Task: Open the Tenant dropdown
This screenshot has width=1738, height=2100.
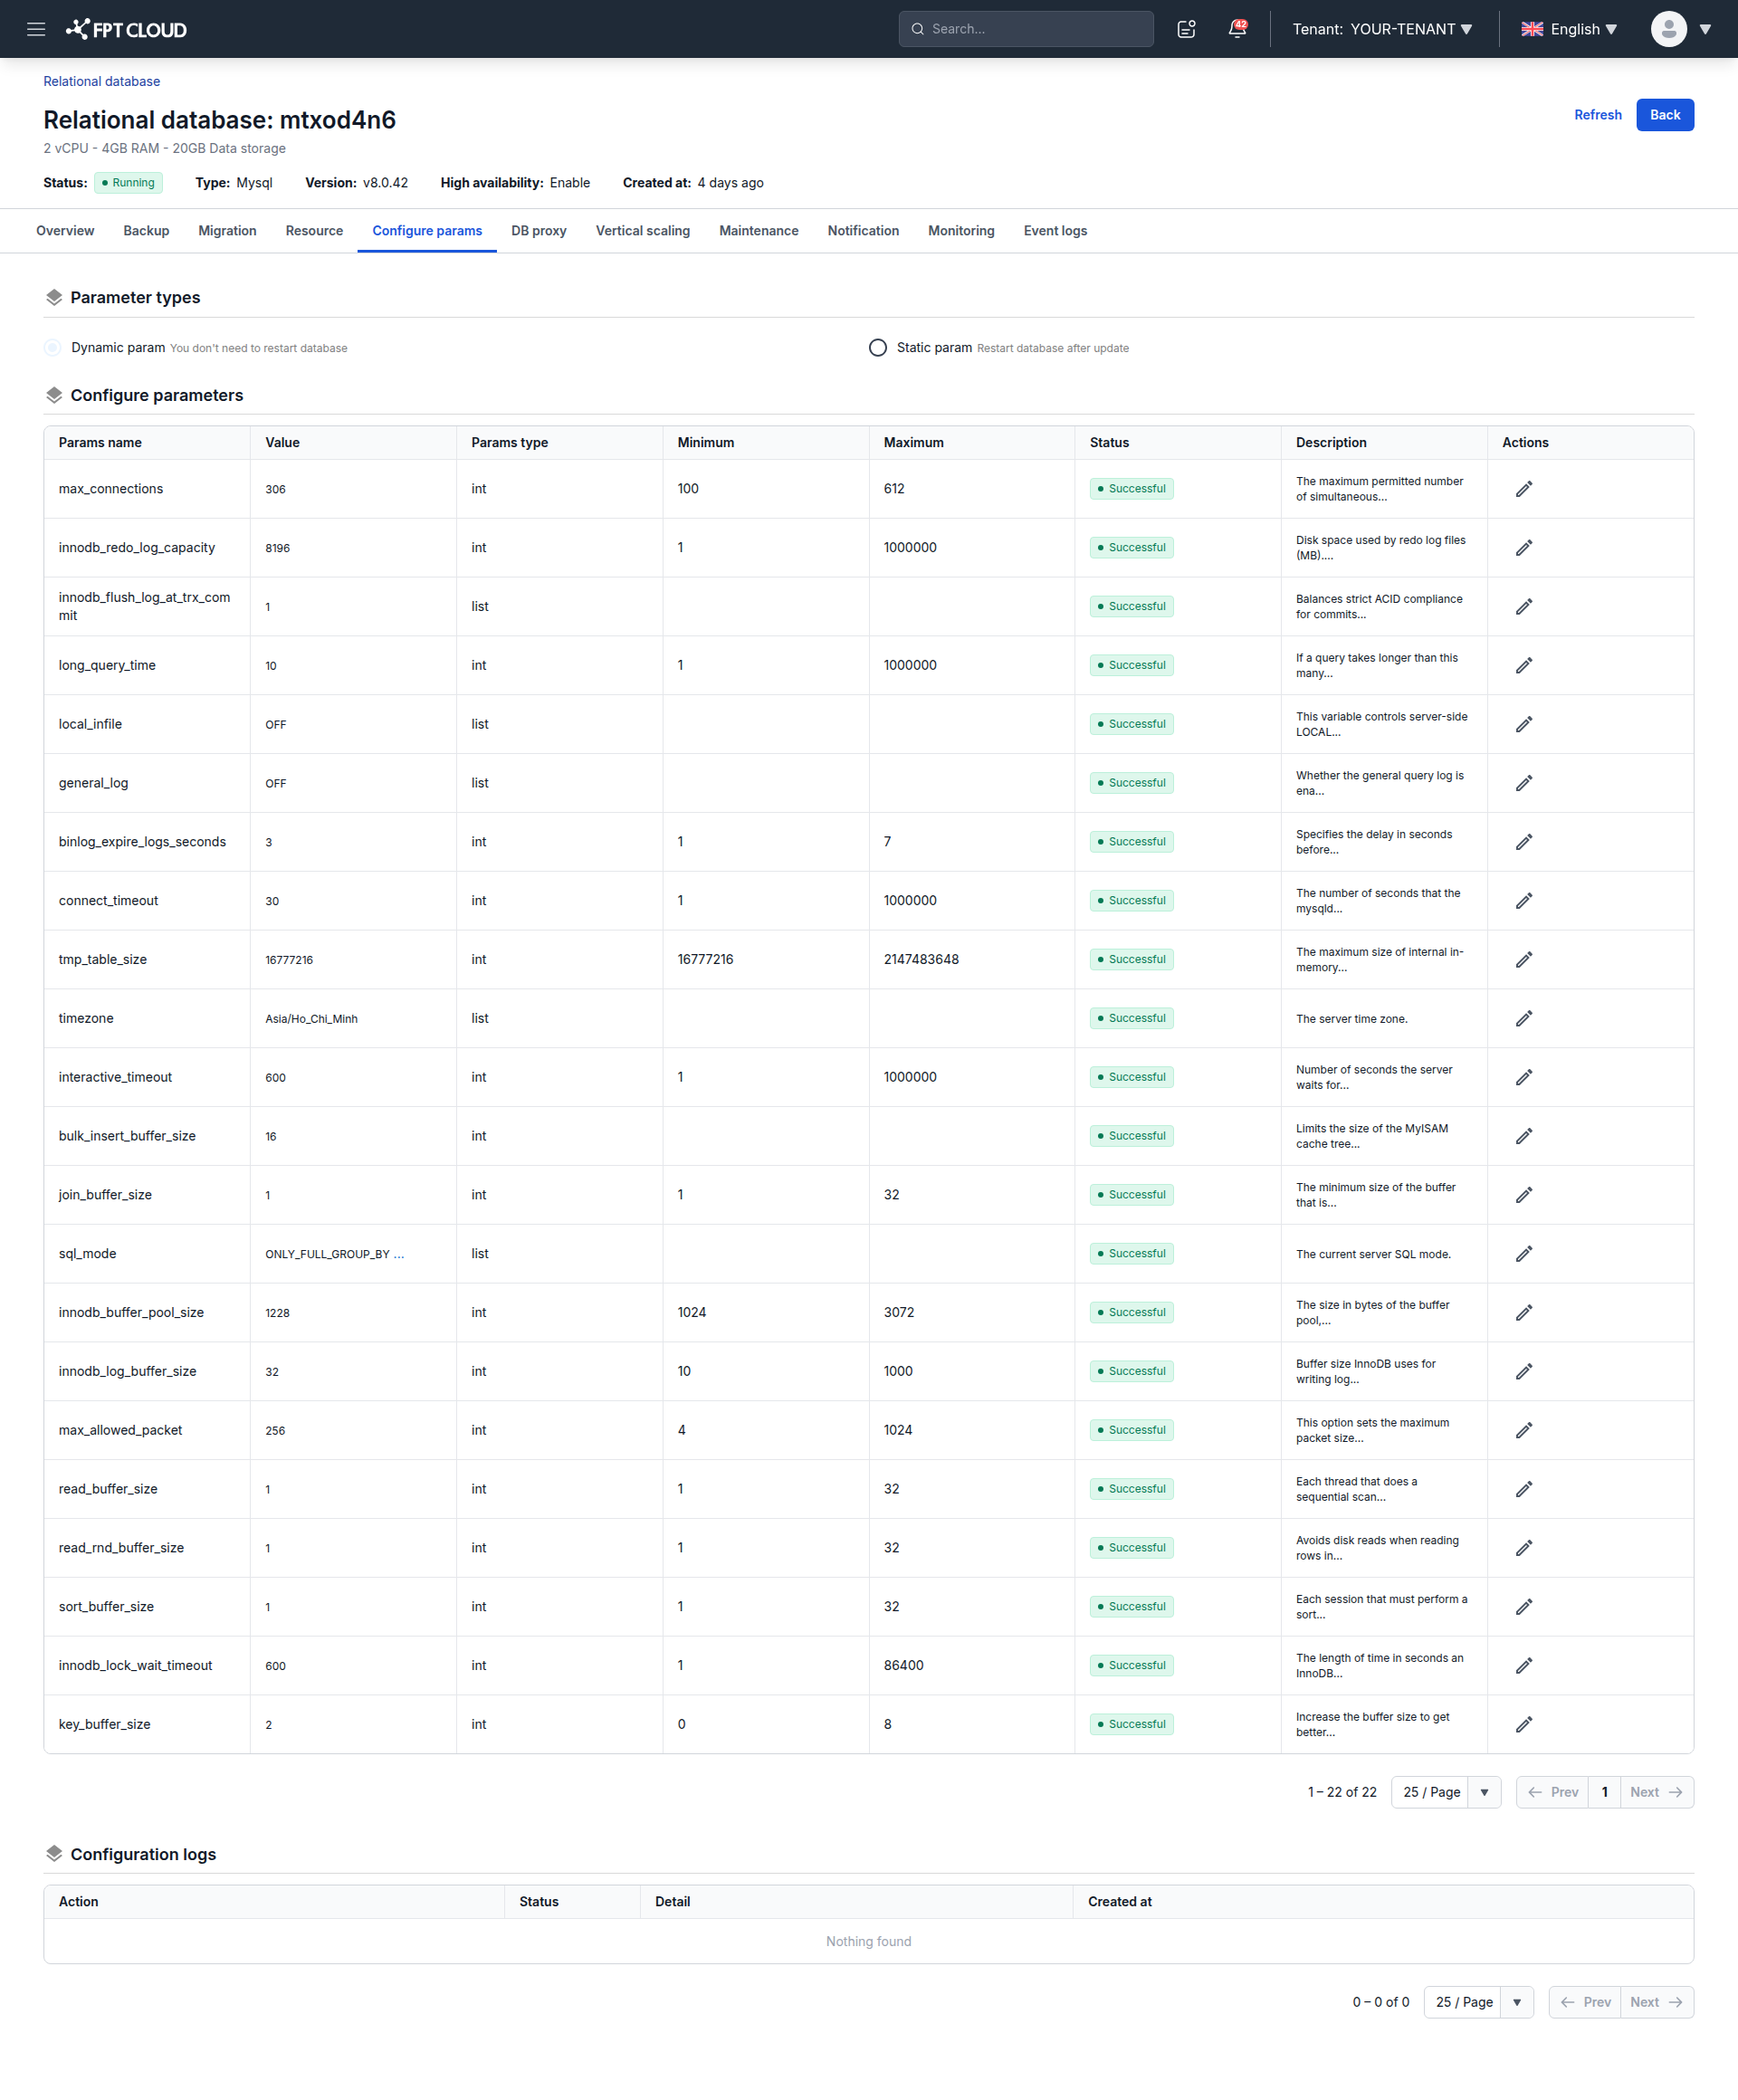Action: pyautogui.click(x=1382, y=29)
